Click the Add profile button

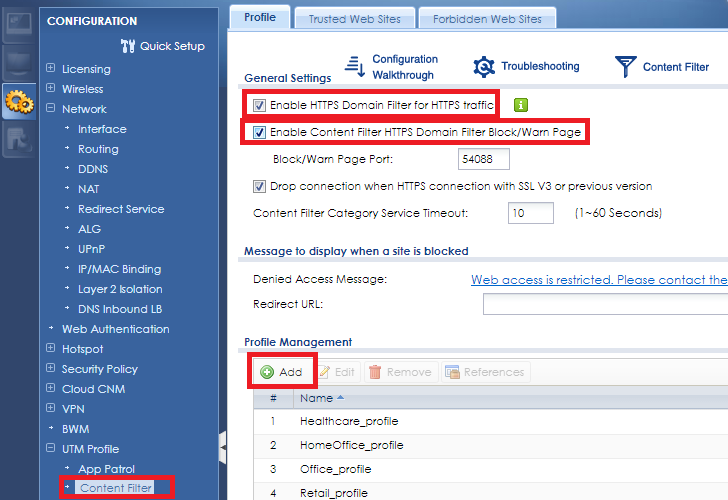coord(281,372)
